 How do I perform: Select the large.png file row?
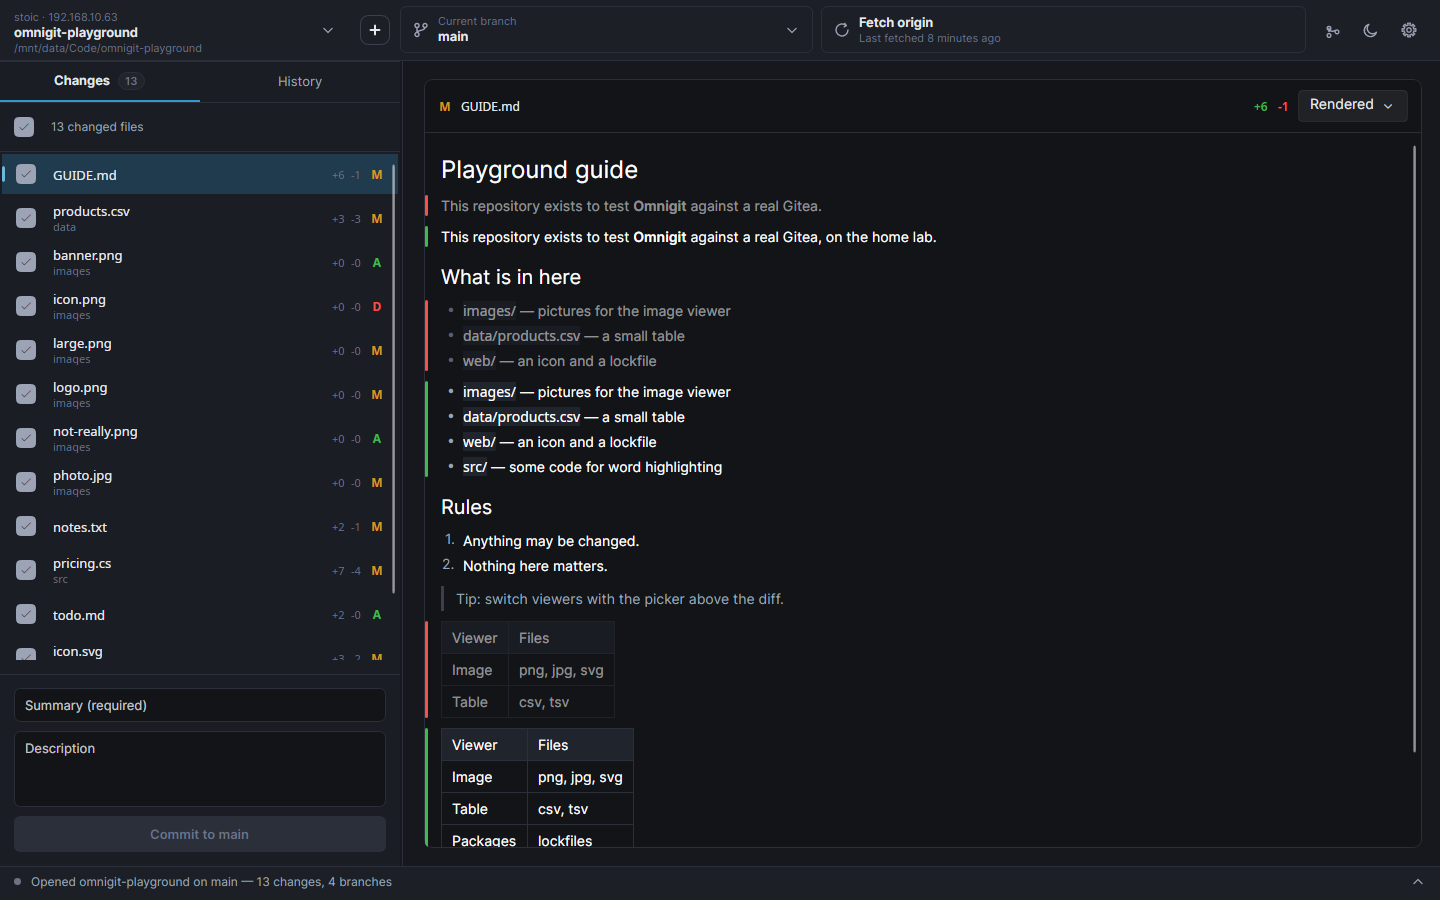[198, 350]
